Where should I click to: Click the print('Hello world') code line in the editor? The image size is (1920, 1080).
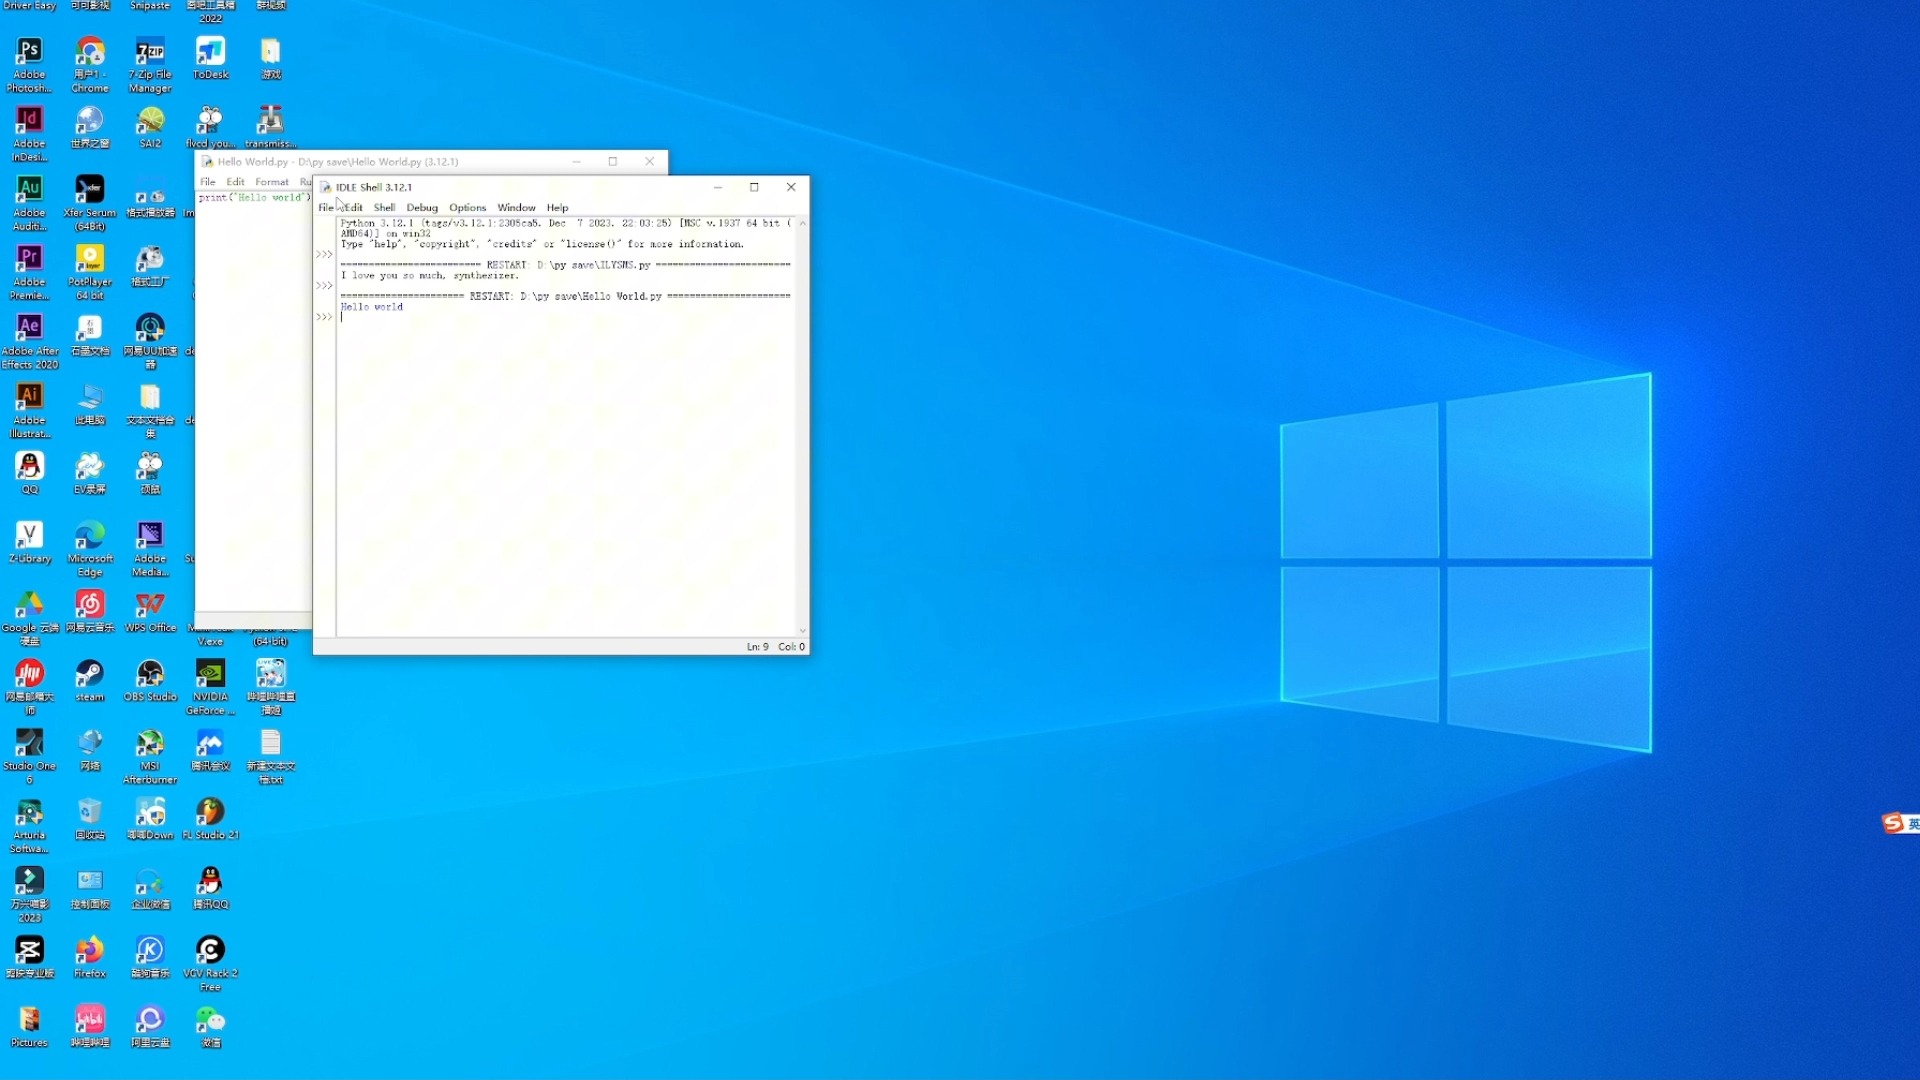point(254,198)
